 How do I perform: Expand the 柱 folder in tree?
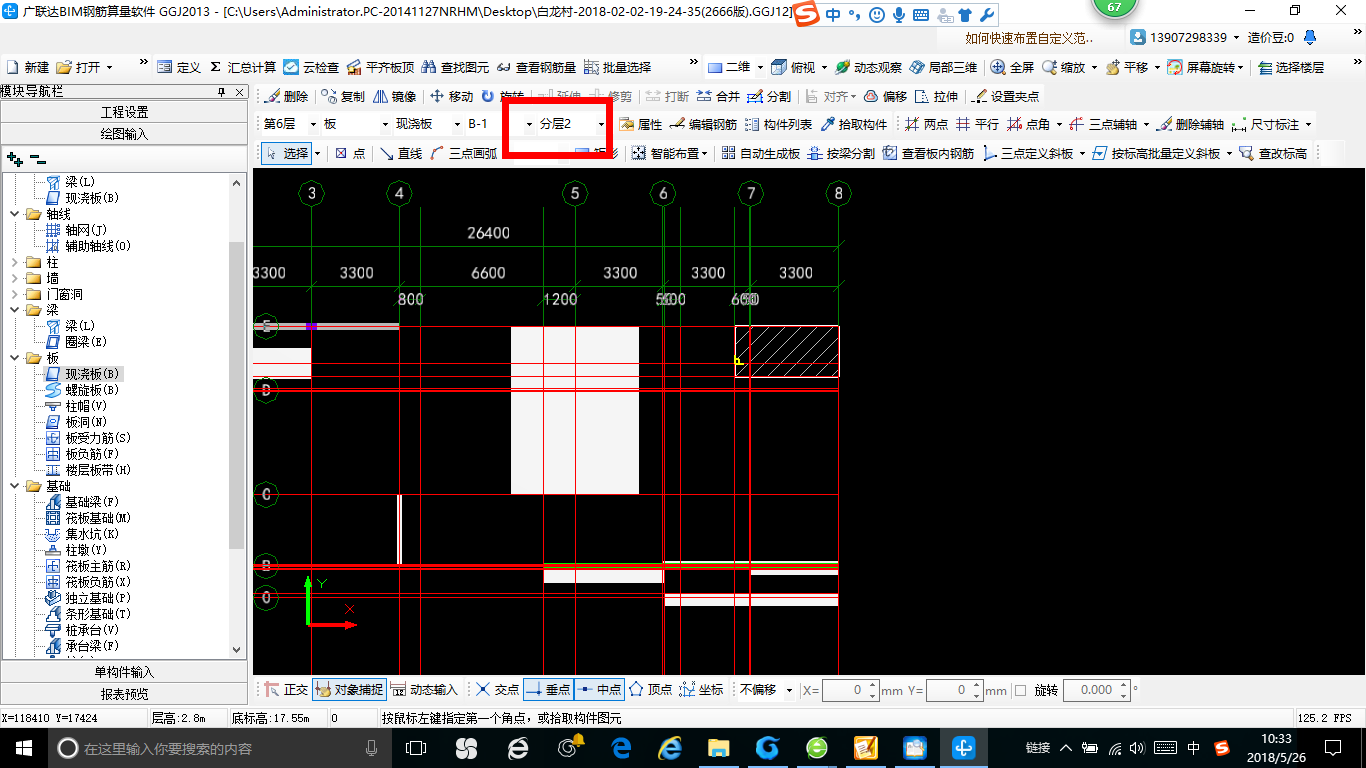click(14, 262)
